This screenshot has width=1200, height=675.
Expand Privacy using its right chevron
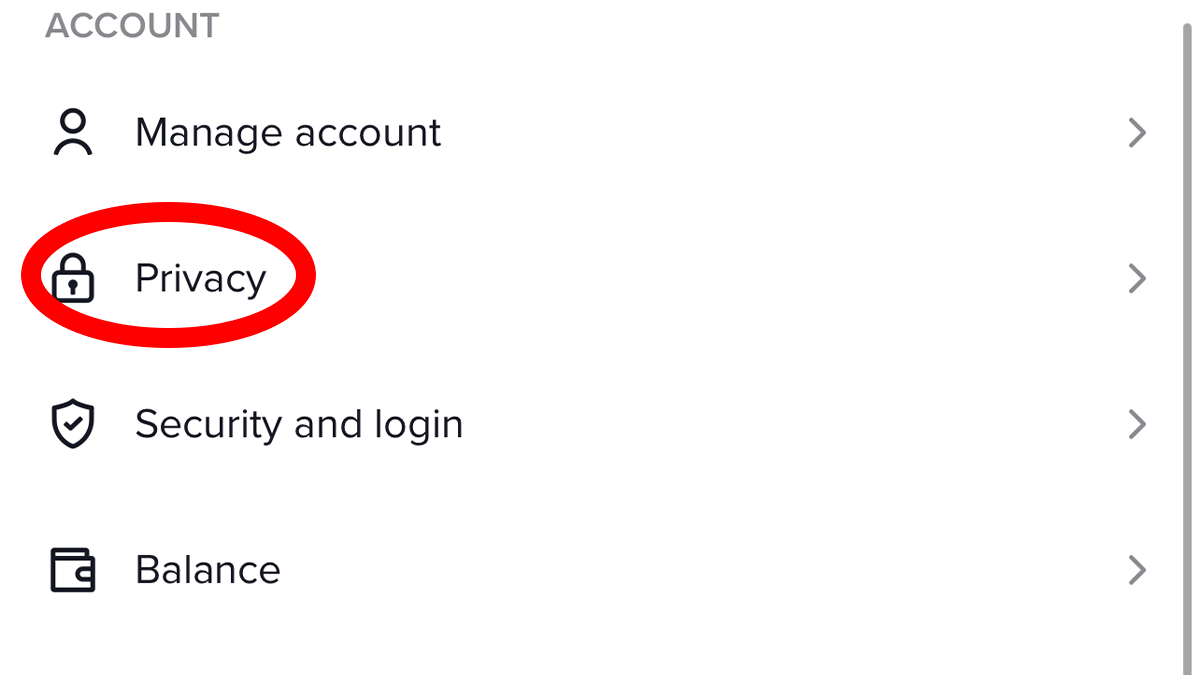click(x=1137, y=278)
